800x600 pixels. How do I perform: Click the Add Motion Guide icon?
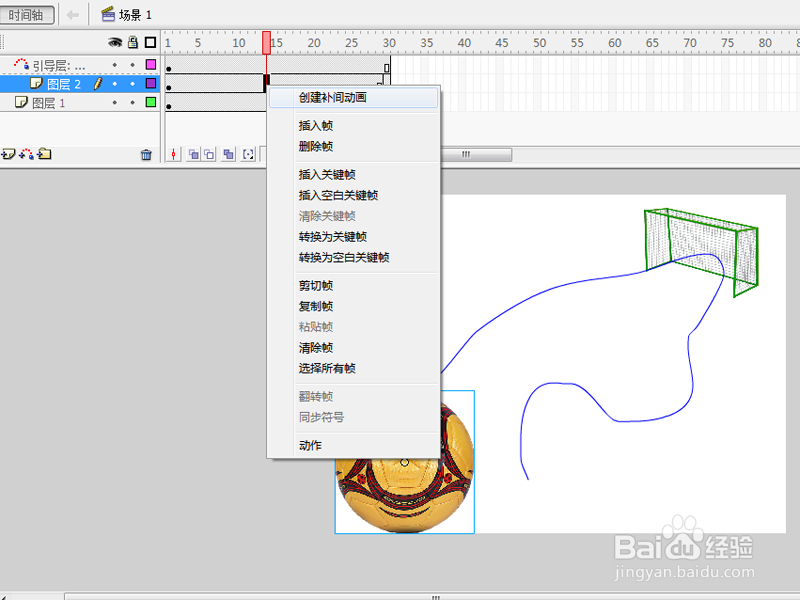26,154
